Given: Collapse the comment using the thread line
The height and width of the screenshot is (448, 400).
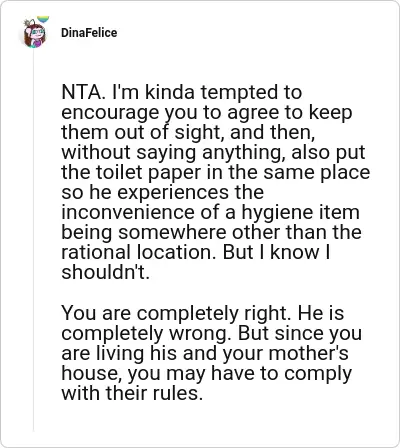Looking at the screenshot, I should [33, 240].
